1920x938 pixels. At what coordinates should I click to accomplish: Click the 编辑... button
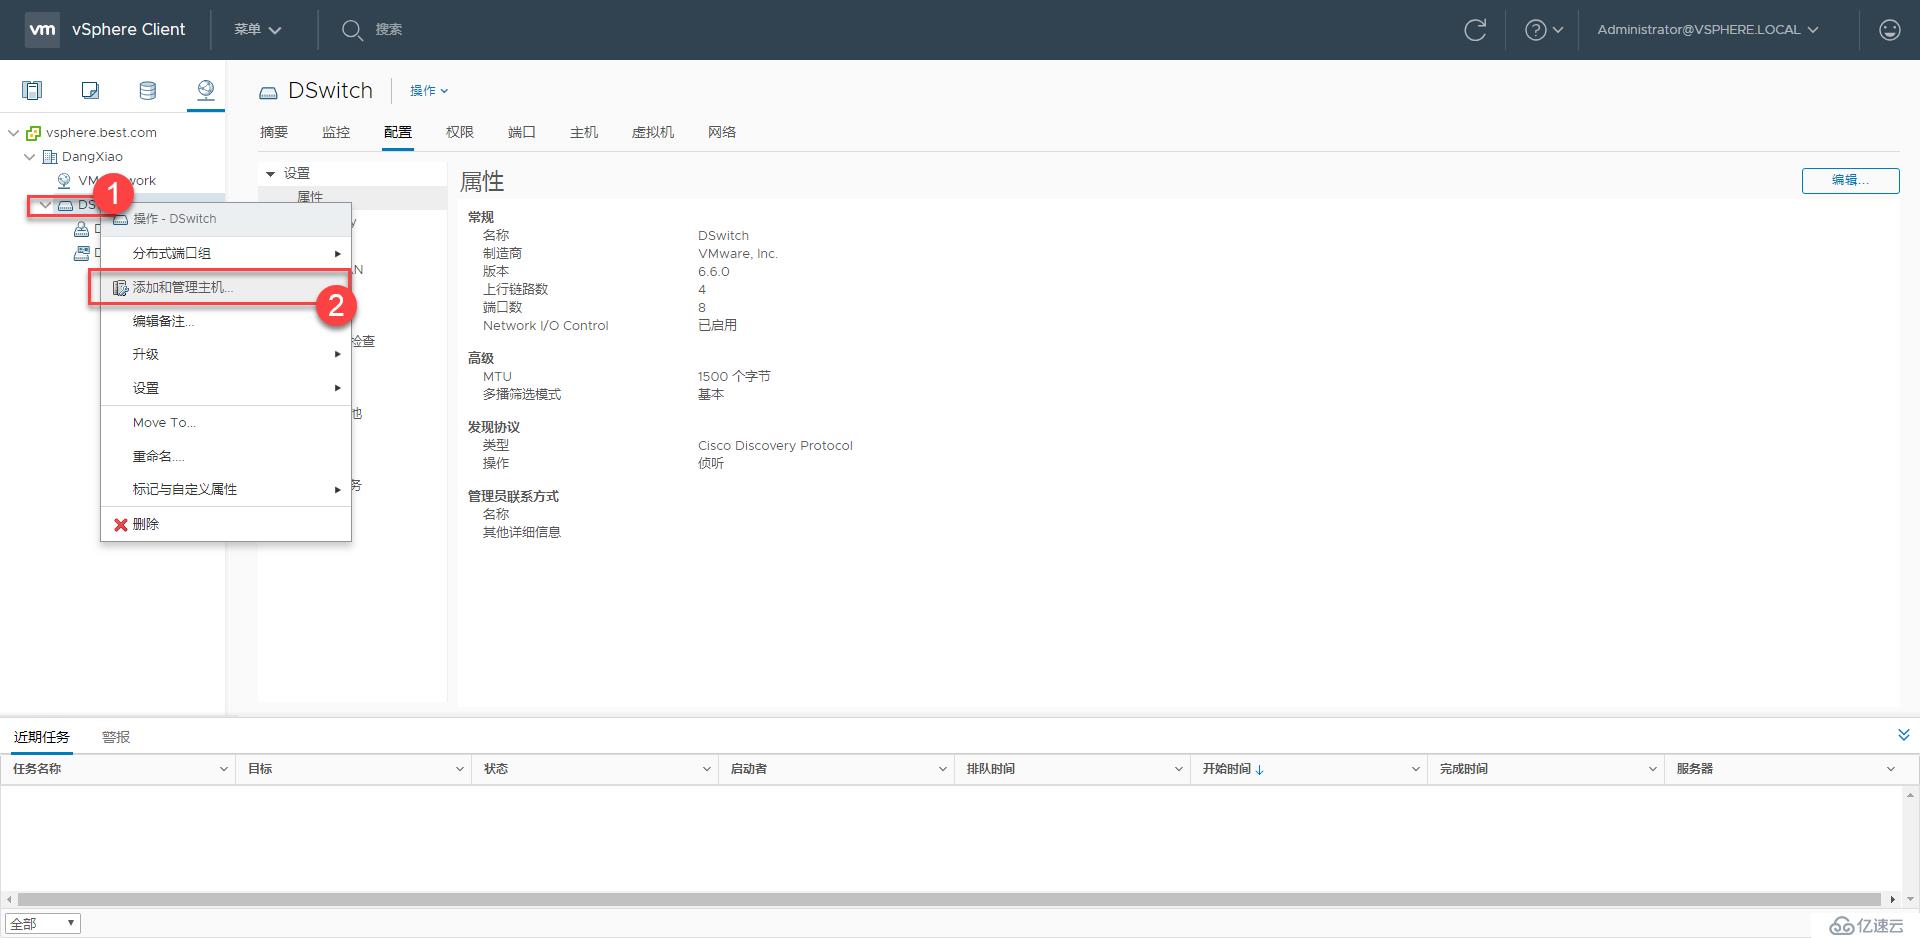click(1850, 180)
